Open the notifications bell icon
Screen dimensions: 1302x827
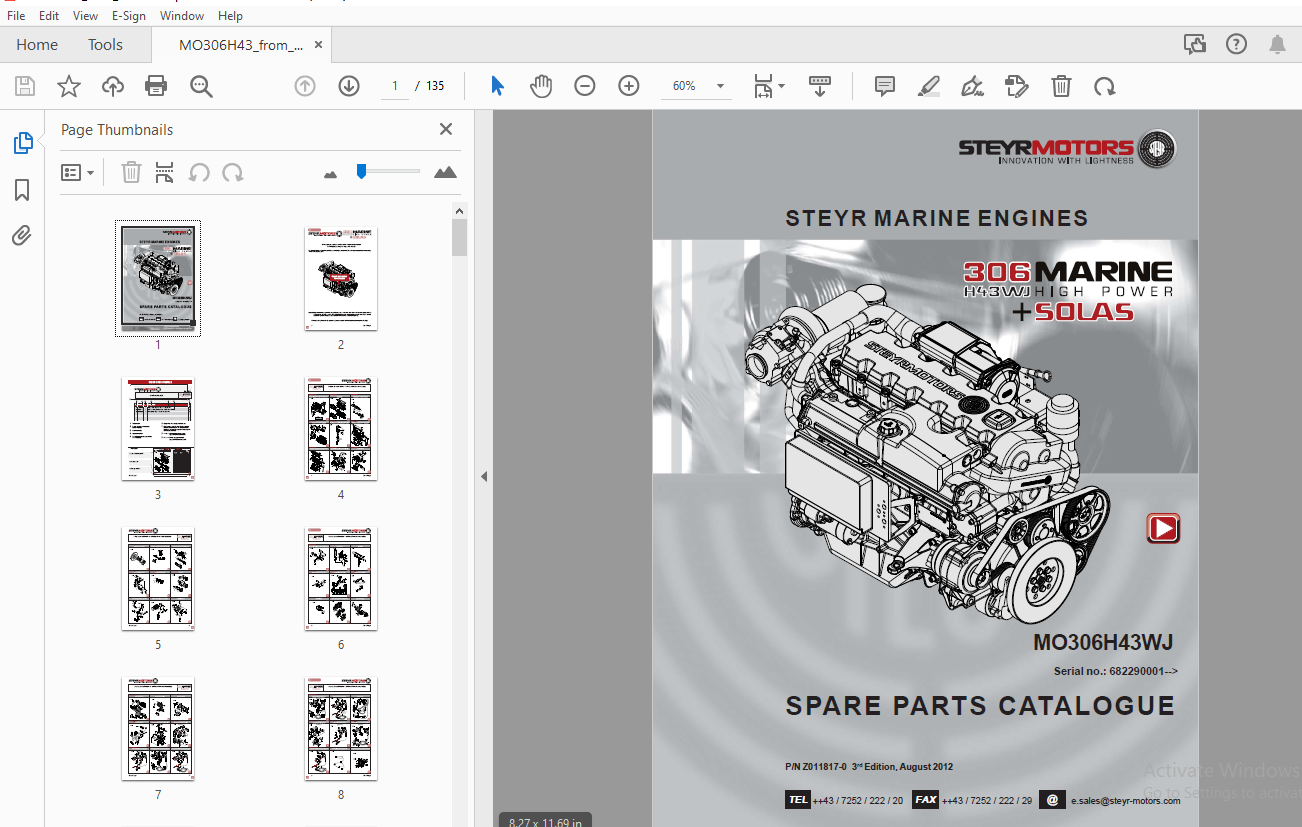point(1277,44)
